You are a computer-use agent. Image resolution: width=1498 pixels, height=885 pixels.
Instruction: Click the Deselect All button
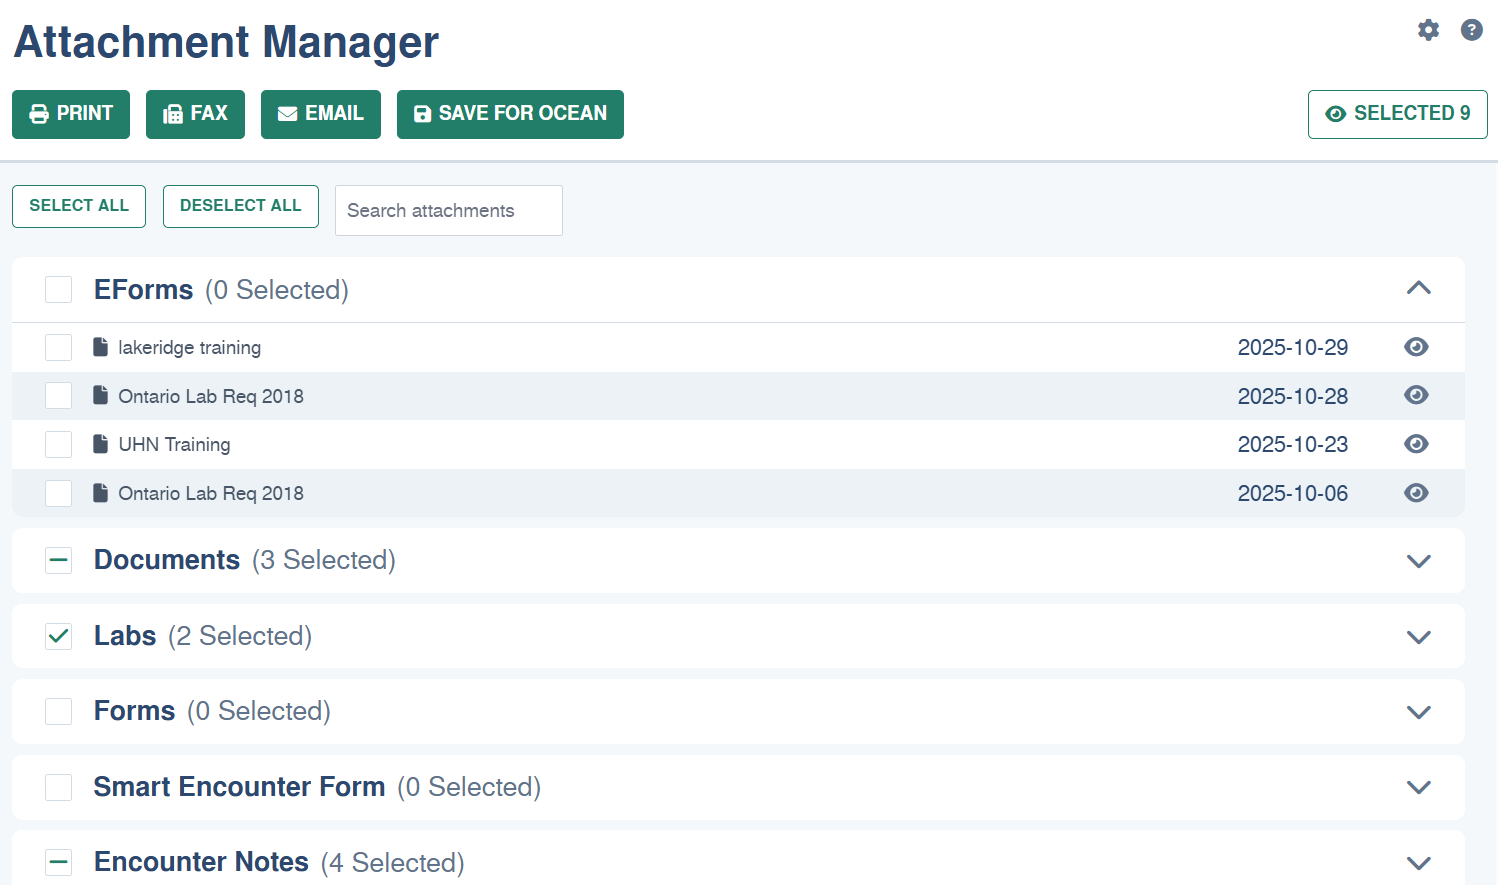[241, 206]
